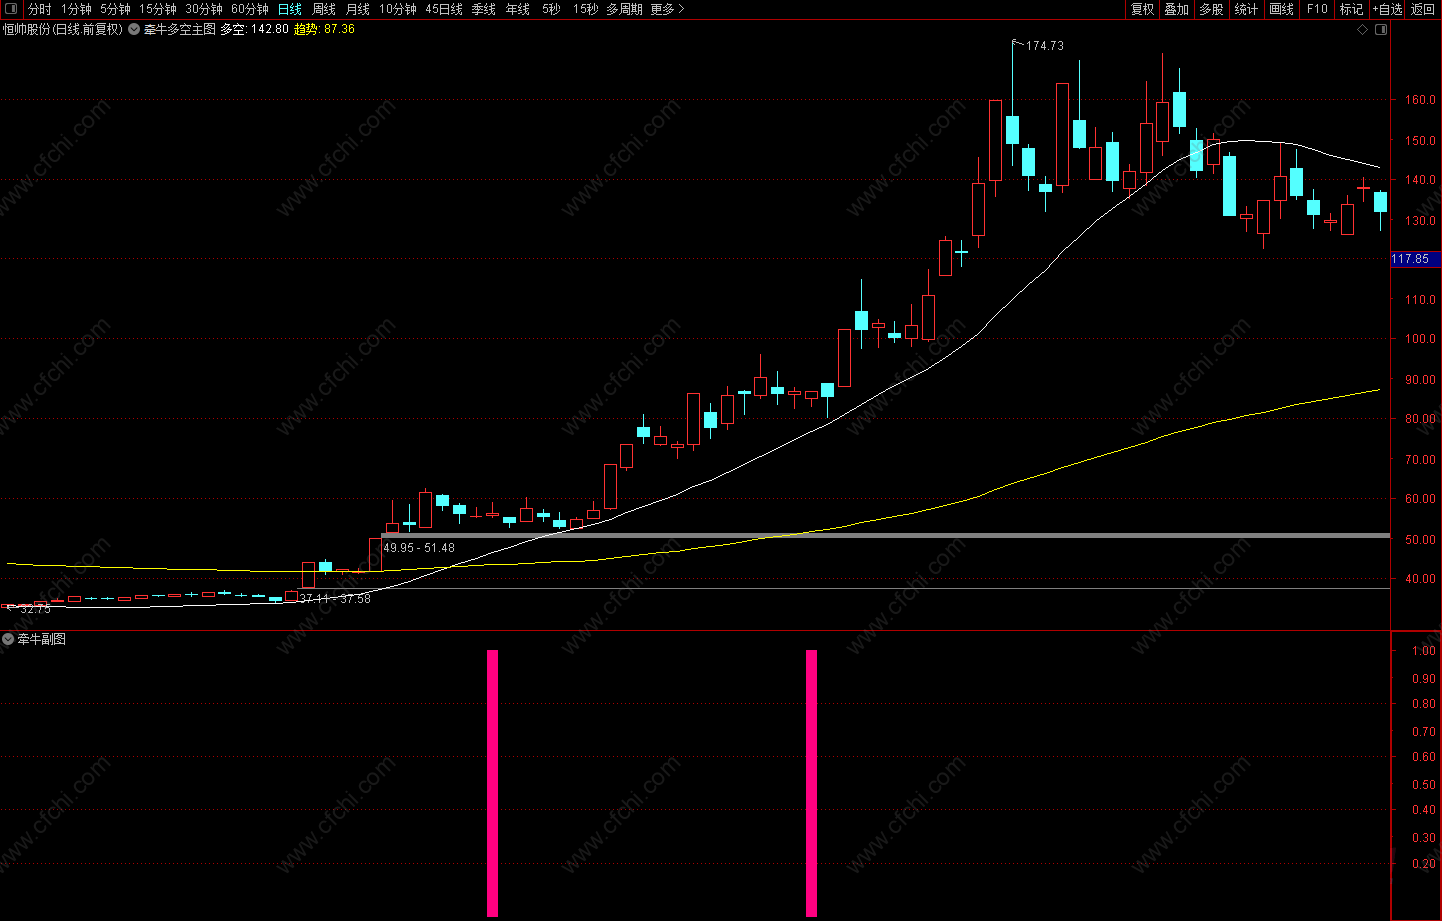This screenshot has height=921, width=1442.
Task: Select the 45日线 period
Action: (x=444, y=9)
